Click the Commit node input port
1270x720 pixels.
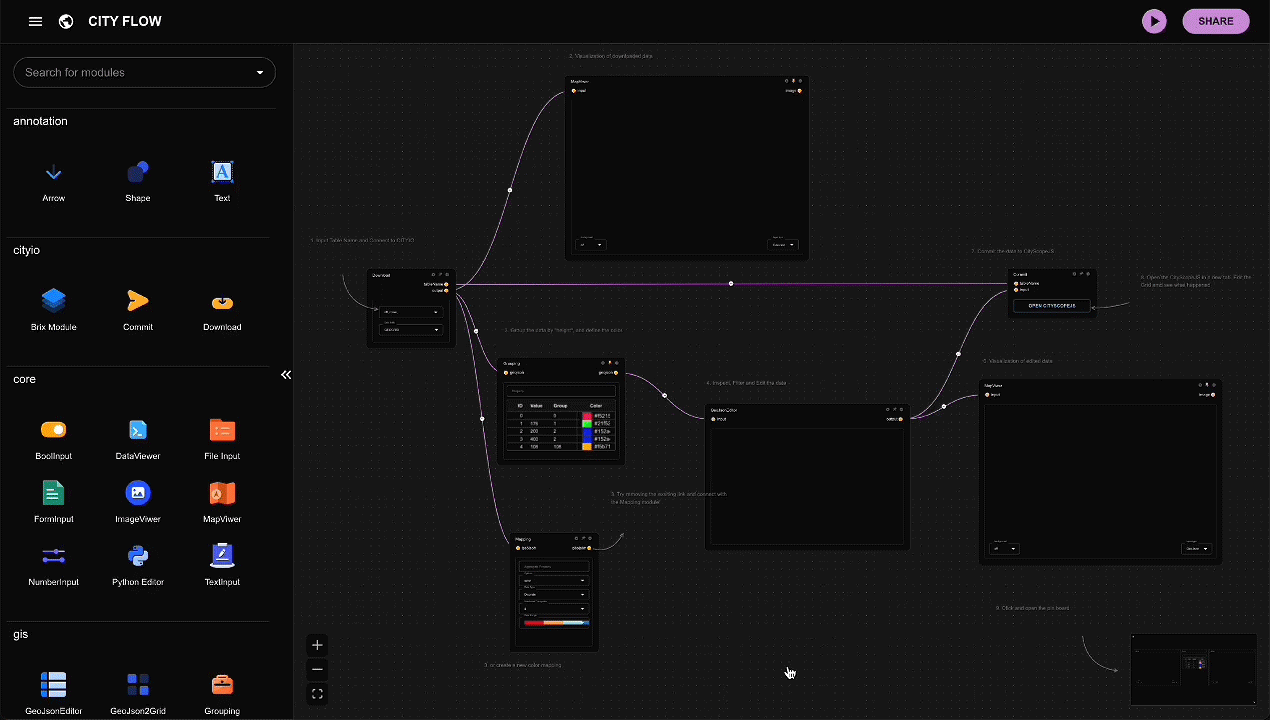coord(1016,290)
